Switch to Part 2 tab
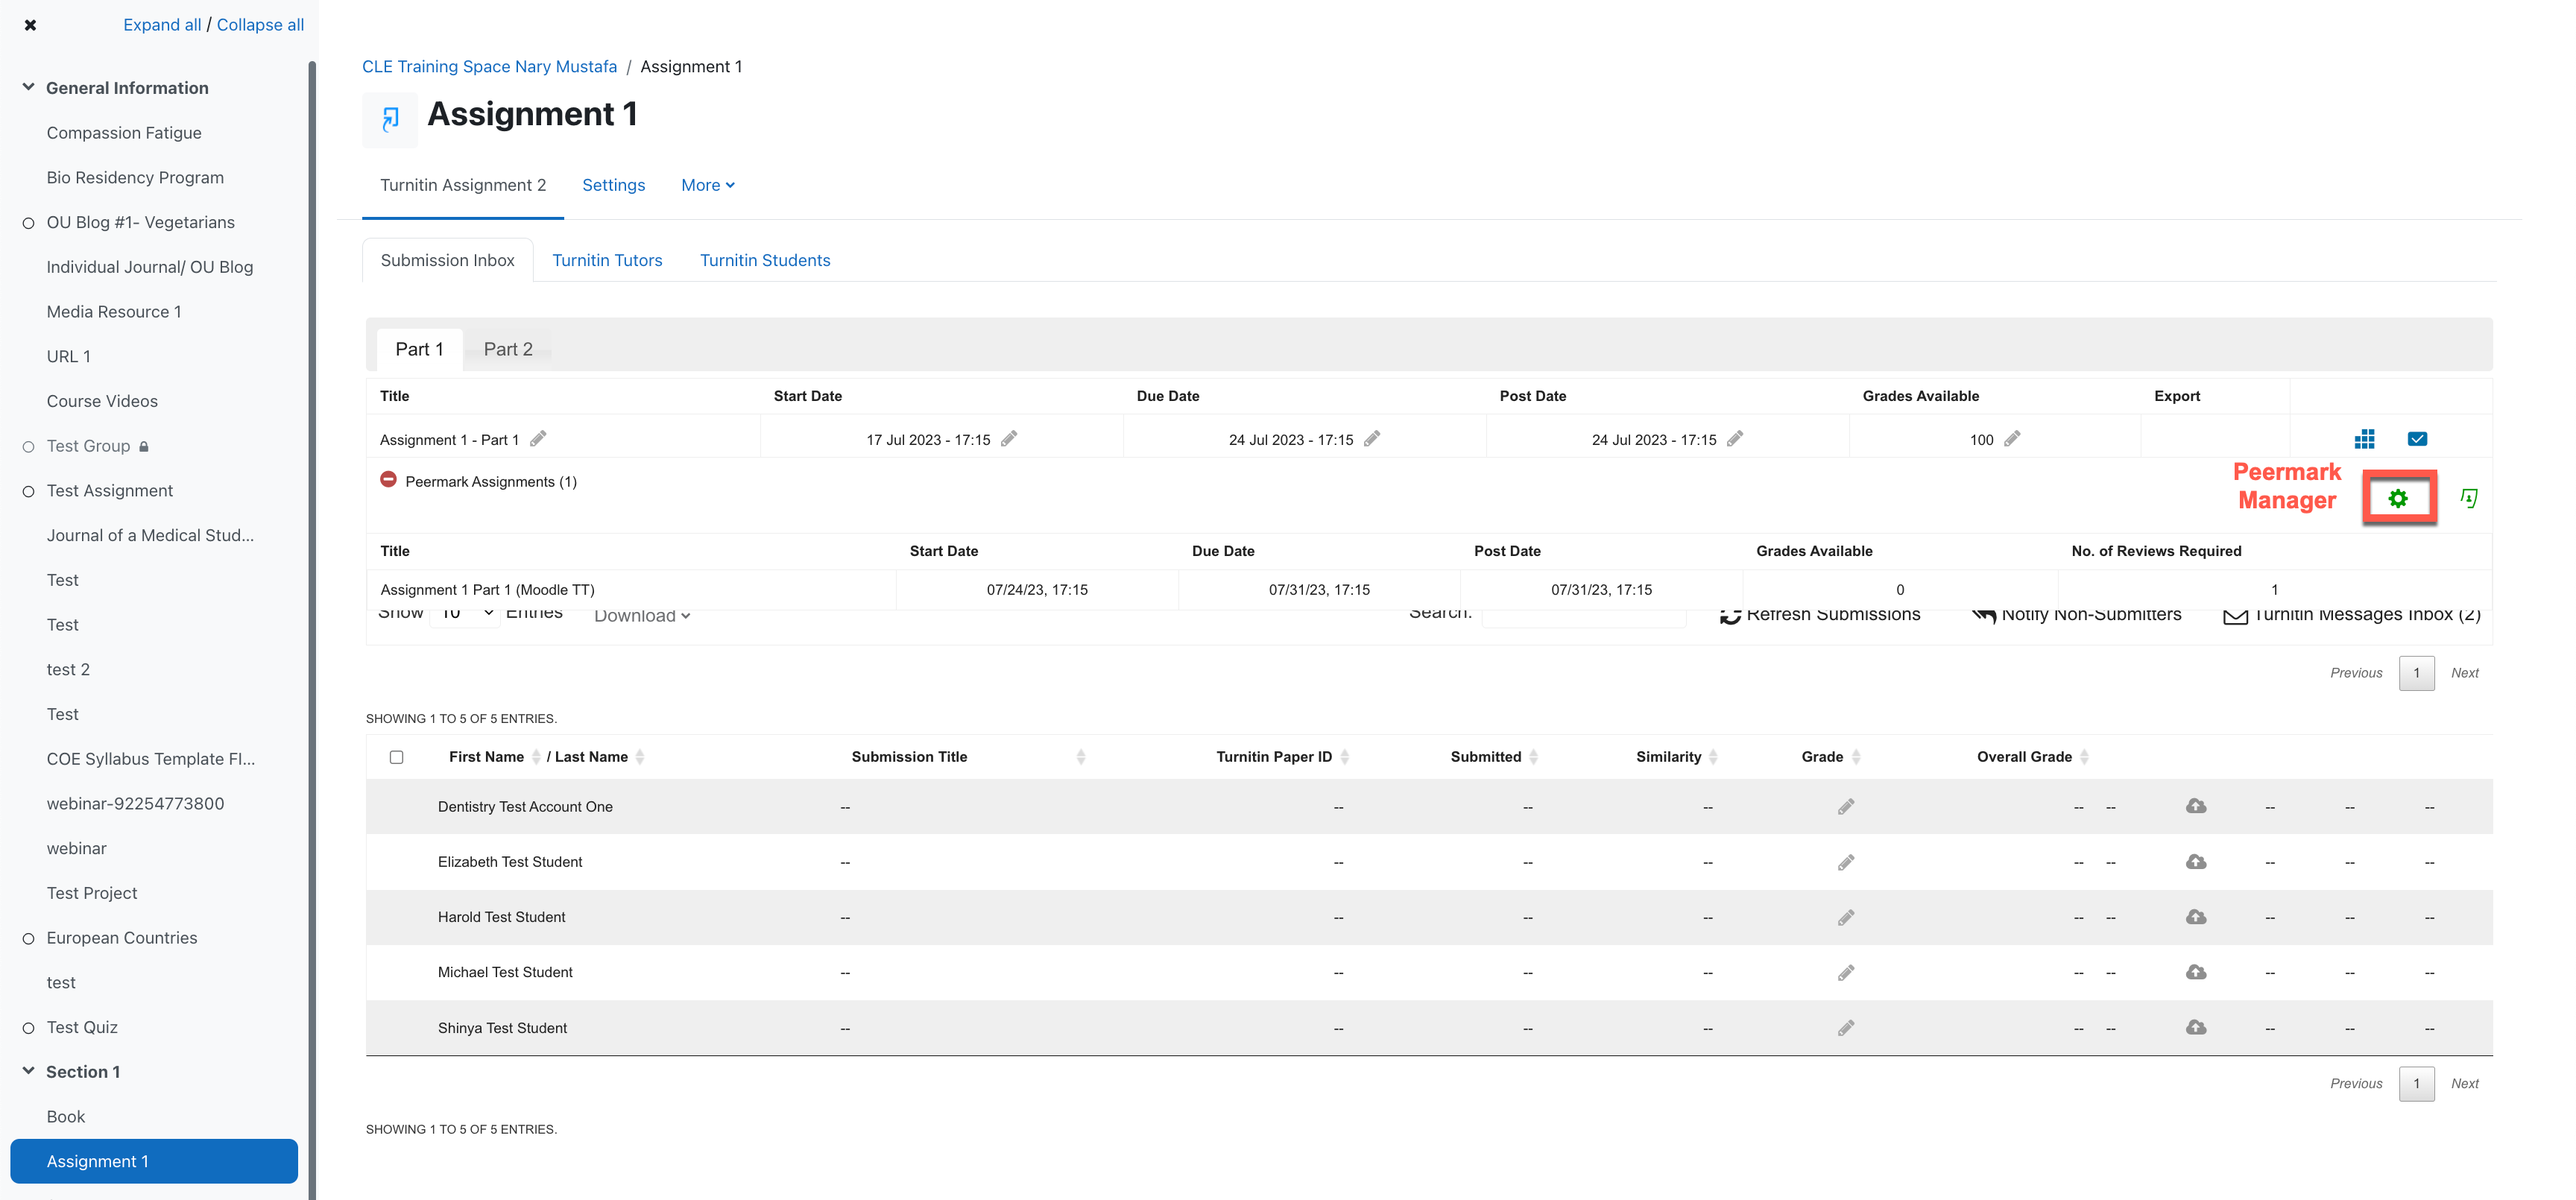2576x1200 pixels. tap(508, 349)
